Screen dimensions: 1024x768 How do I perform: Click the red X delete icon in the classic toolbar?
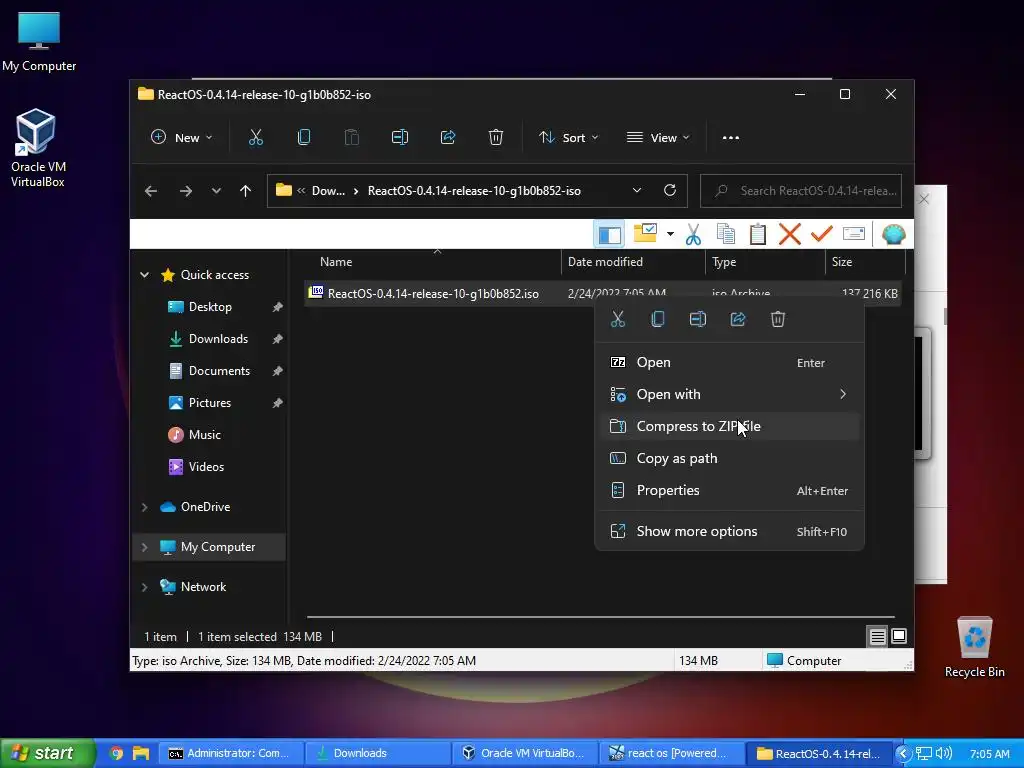(790, 234)
